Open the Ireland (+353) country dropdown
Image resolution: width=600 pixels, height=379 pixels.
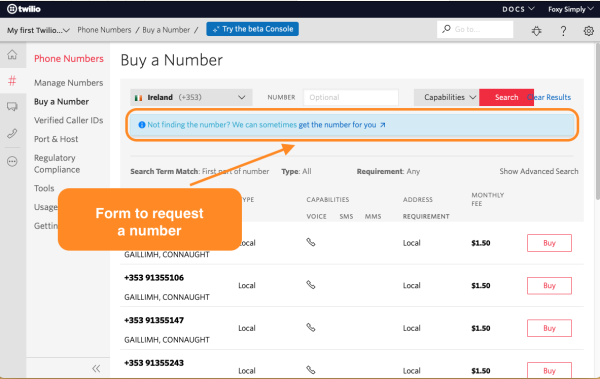[x=191, y=97]
